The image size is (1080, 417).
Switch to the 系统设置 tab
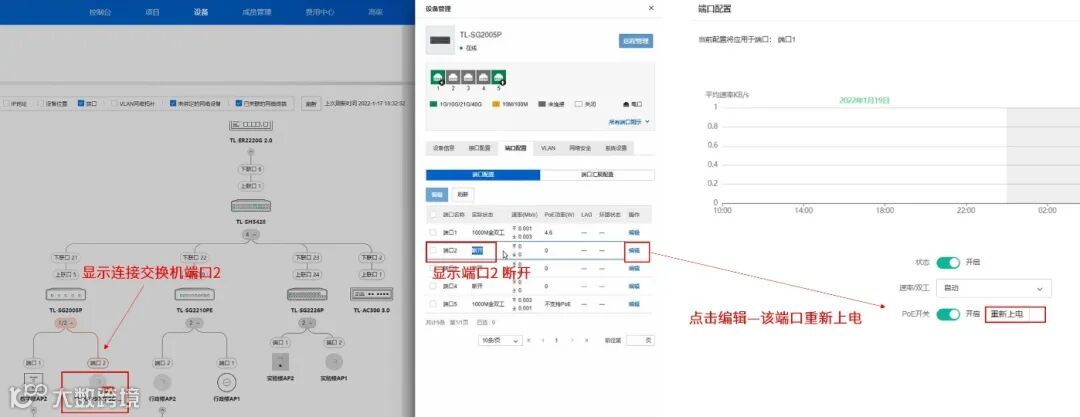pos(616,148)
